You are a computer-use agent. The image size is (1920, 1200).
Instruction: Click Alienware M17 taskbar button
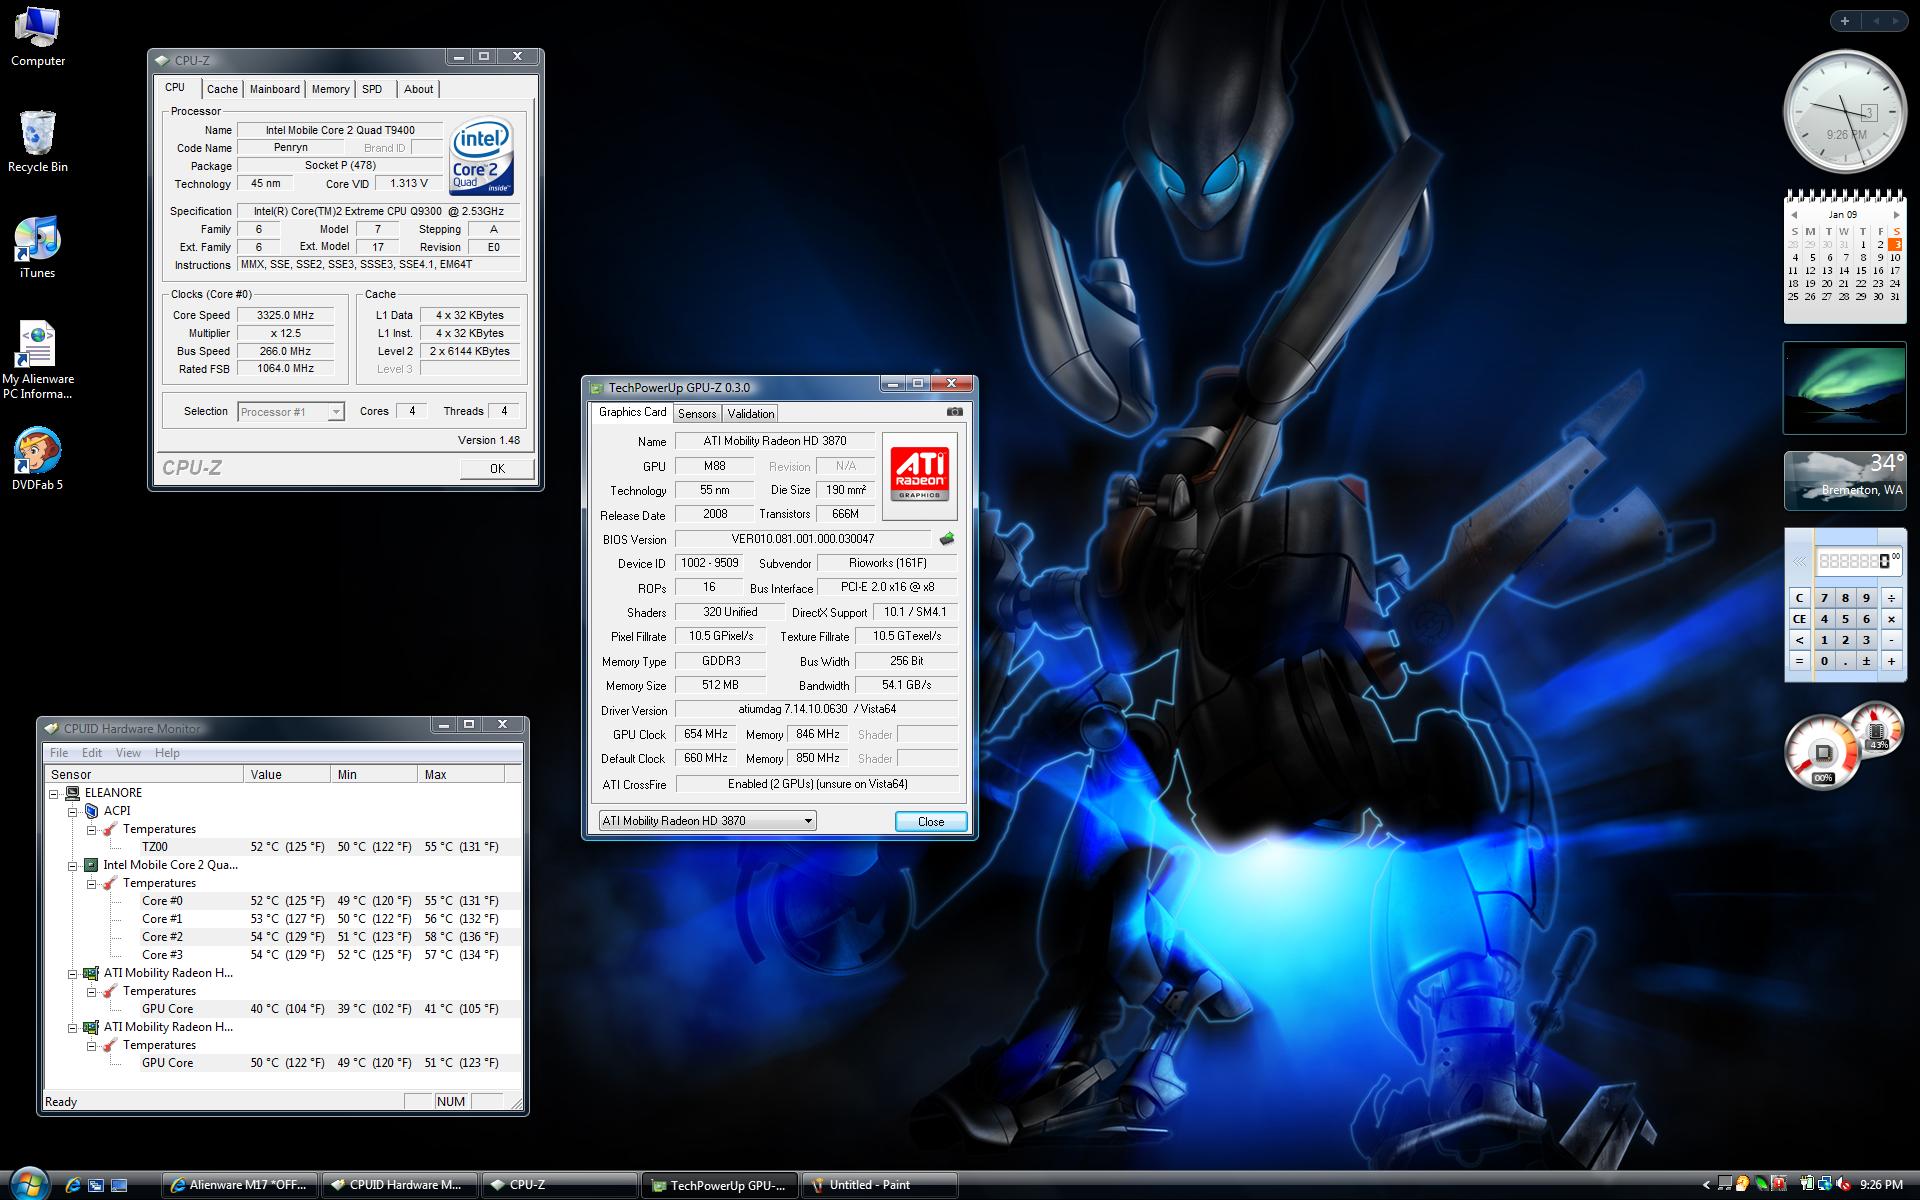pos(240,1185)
